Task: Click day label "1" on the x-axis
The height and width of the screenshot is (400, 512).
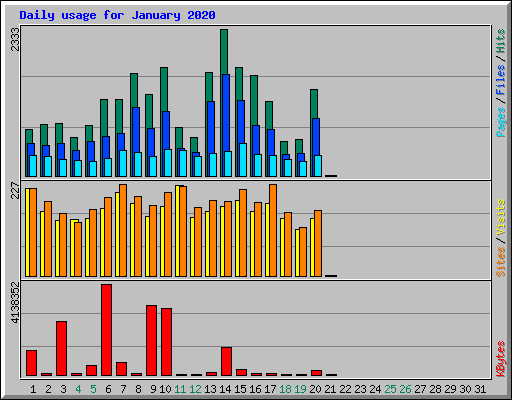Action: pos(33,389)
